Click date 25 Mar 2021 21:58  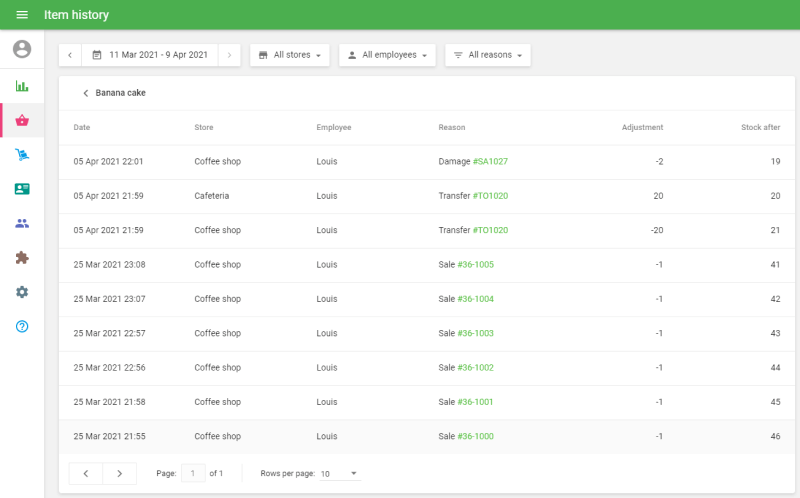pos(109,402)
